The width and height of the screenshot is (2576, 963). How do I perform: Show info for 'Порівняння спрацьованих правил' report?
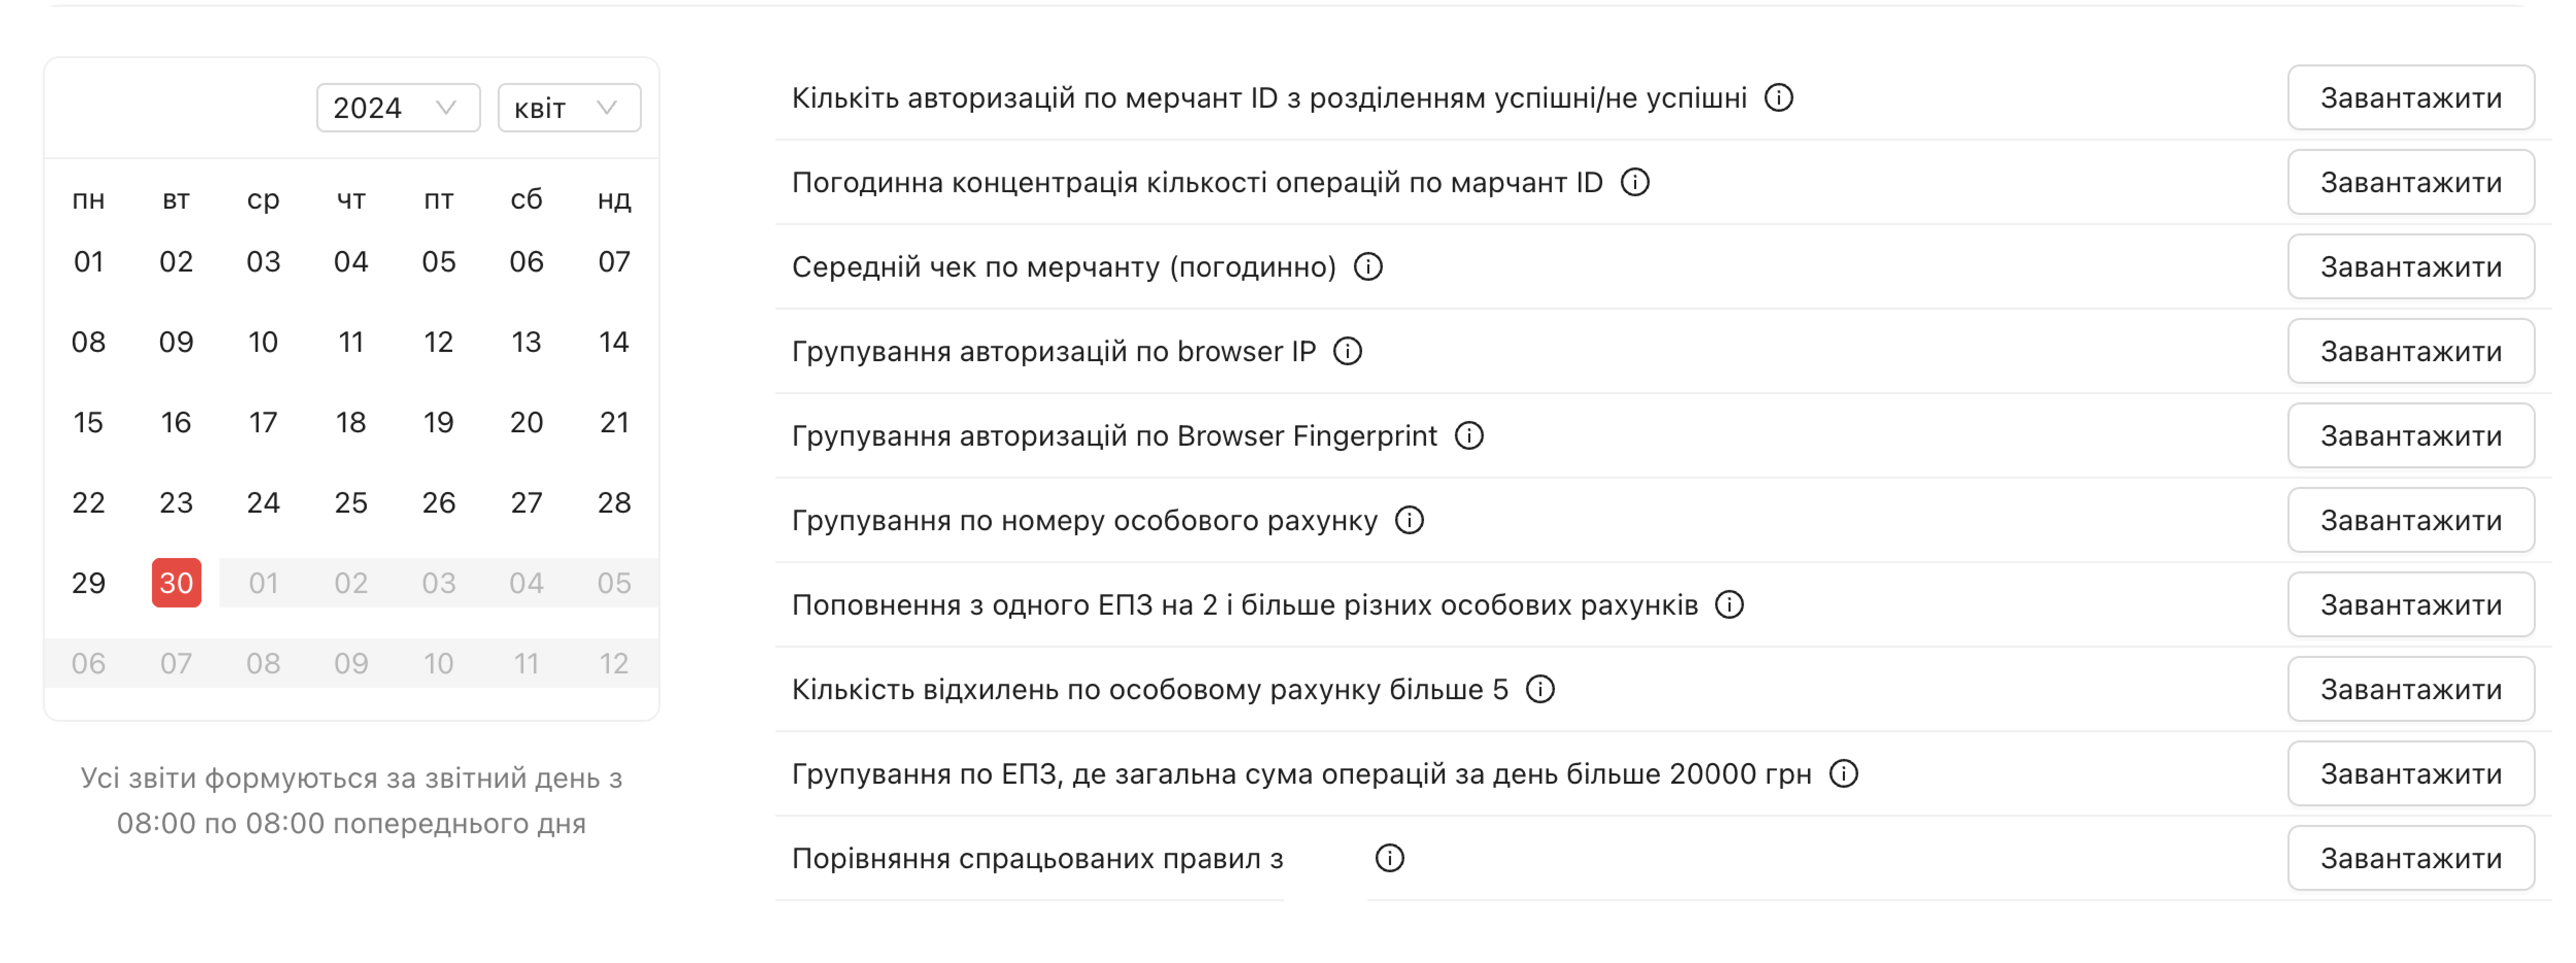tap(1389, 858)
